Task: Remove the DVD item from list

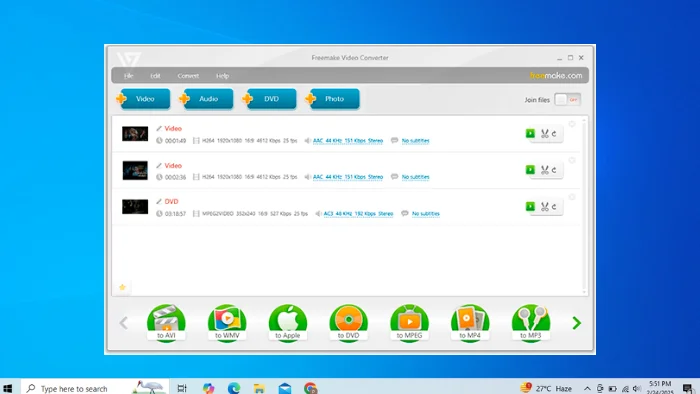Action: point(572,197)
